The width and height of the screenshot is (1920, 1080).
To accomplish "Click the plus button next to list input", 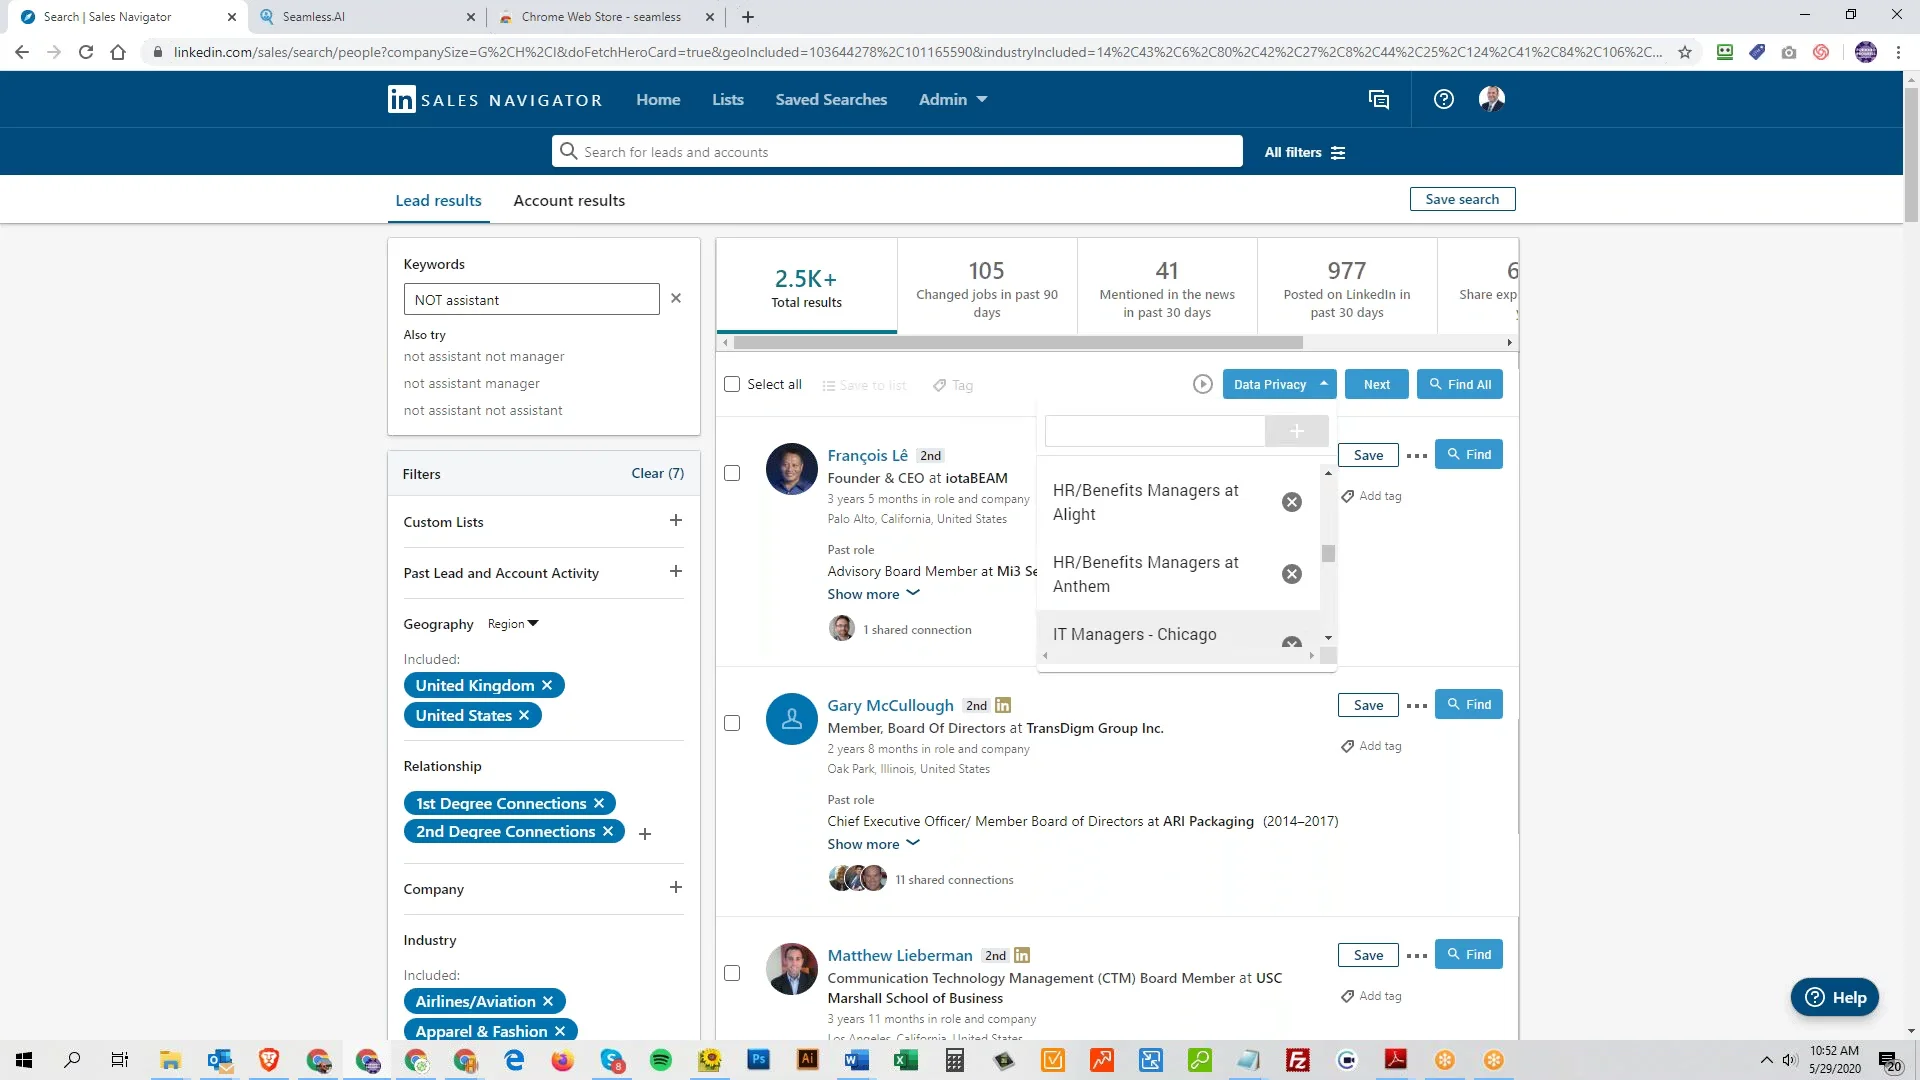I will coord(1296,431).
